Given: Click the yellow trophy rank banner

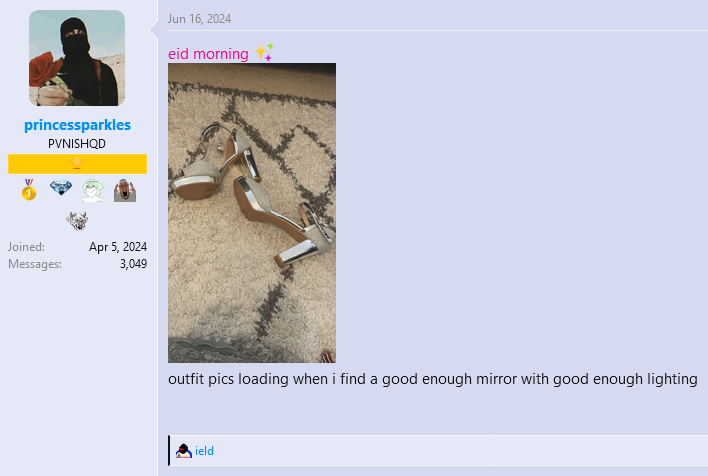Looking at the screenshot, I should (77, 164).
